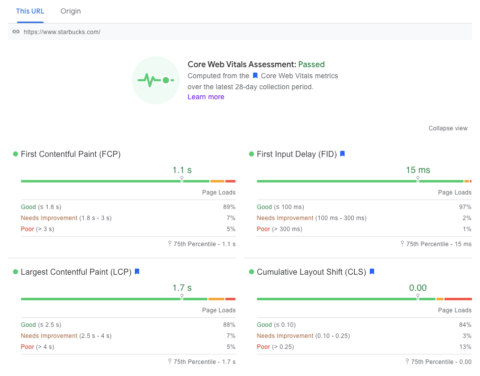The image size is (480, 376).
Task: Click bookmark icon before Core Web Vitals metrics
Action: (255, 76)
